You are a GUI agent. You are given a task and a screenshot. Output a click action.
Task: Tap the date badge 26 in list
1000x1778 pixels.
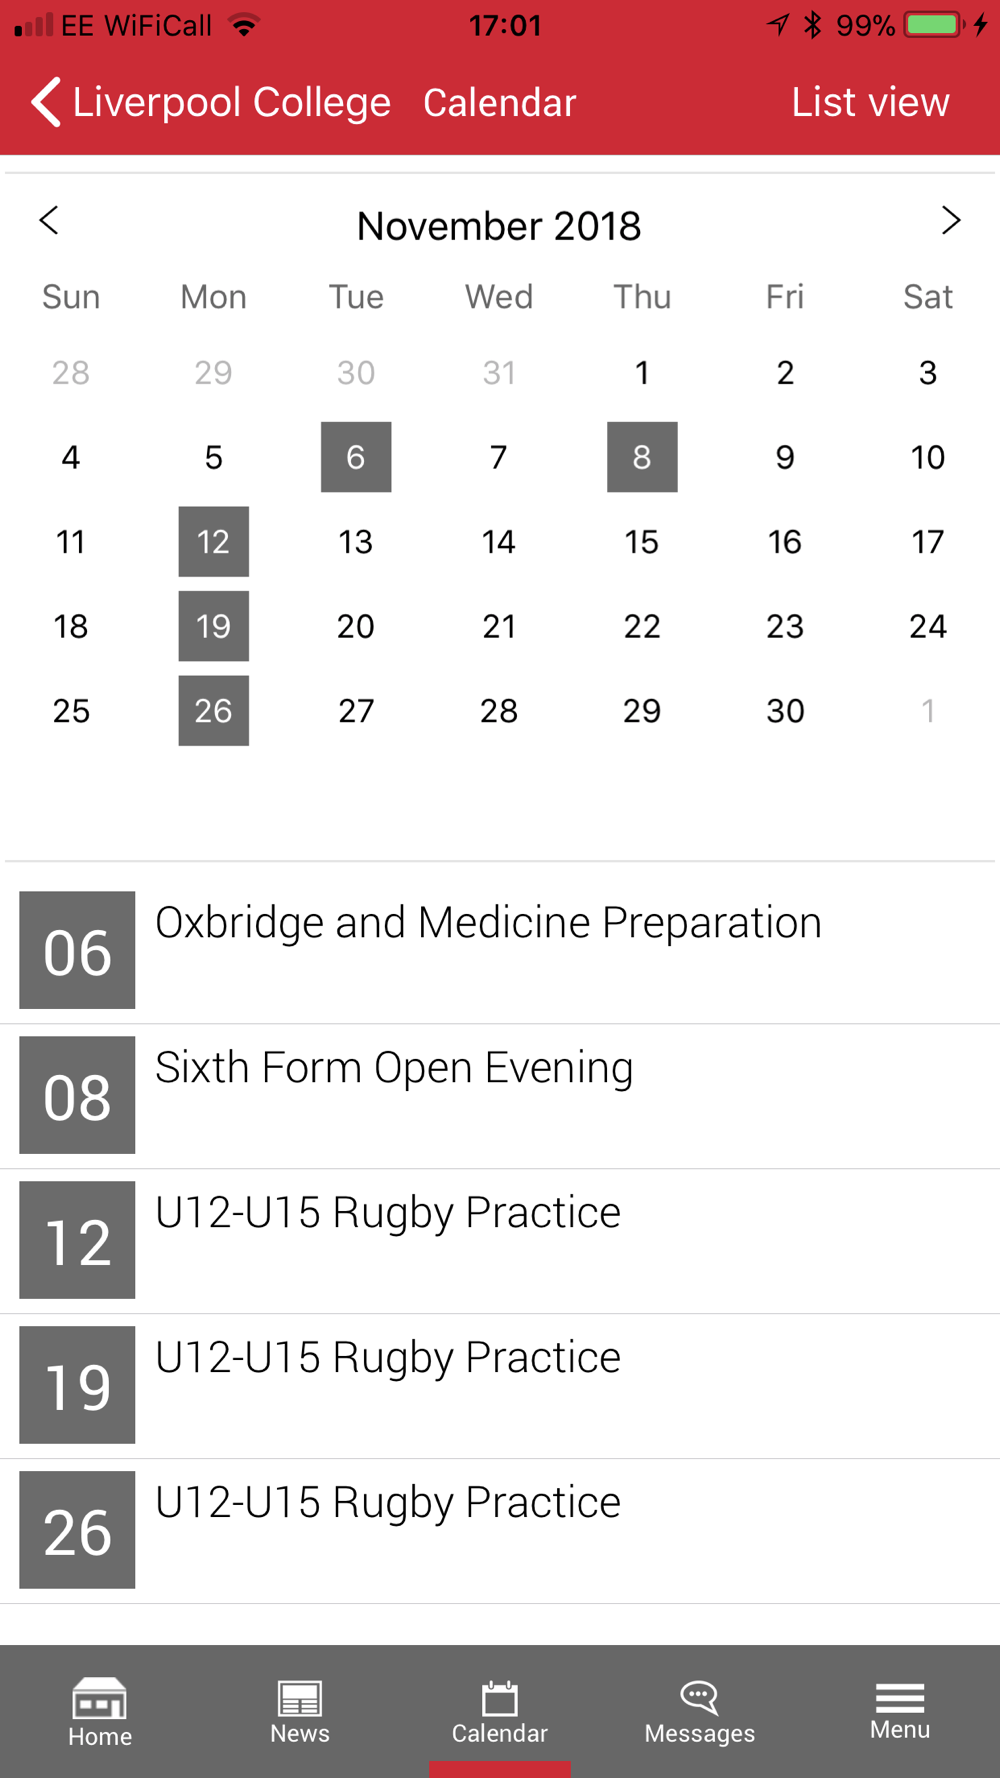click(77, 1529)
